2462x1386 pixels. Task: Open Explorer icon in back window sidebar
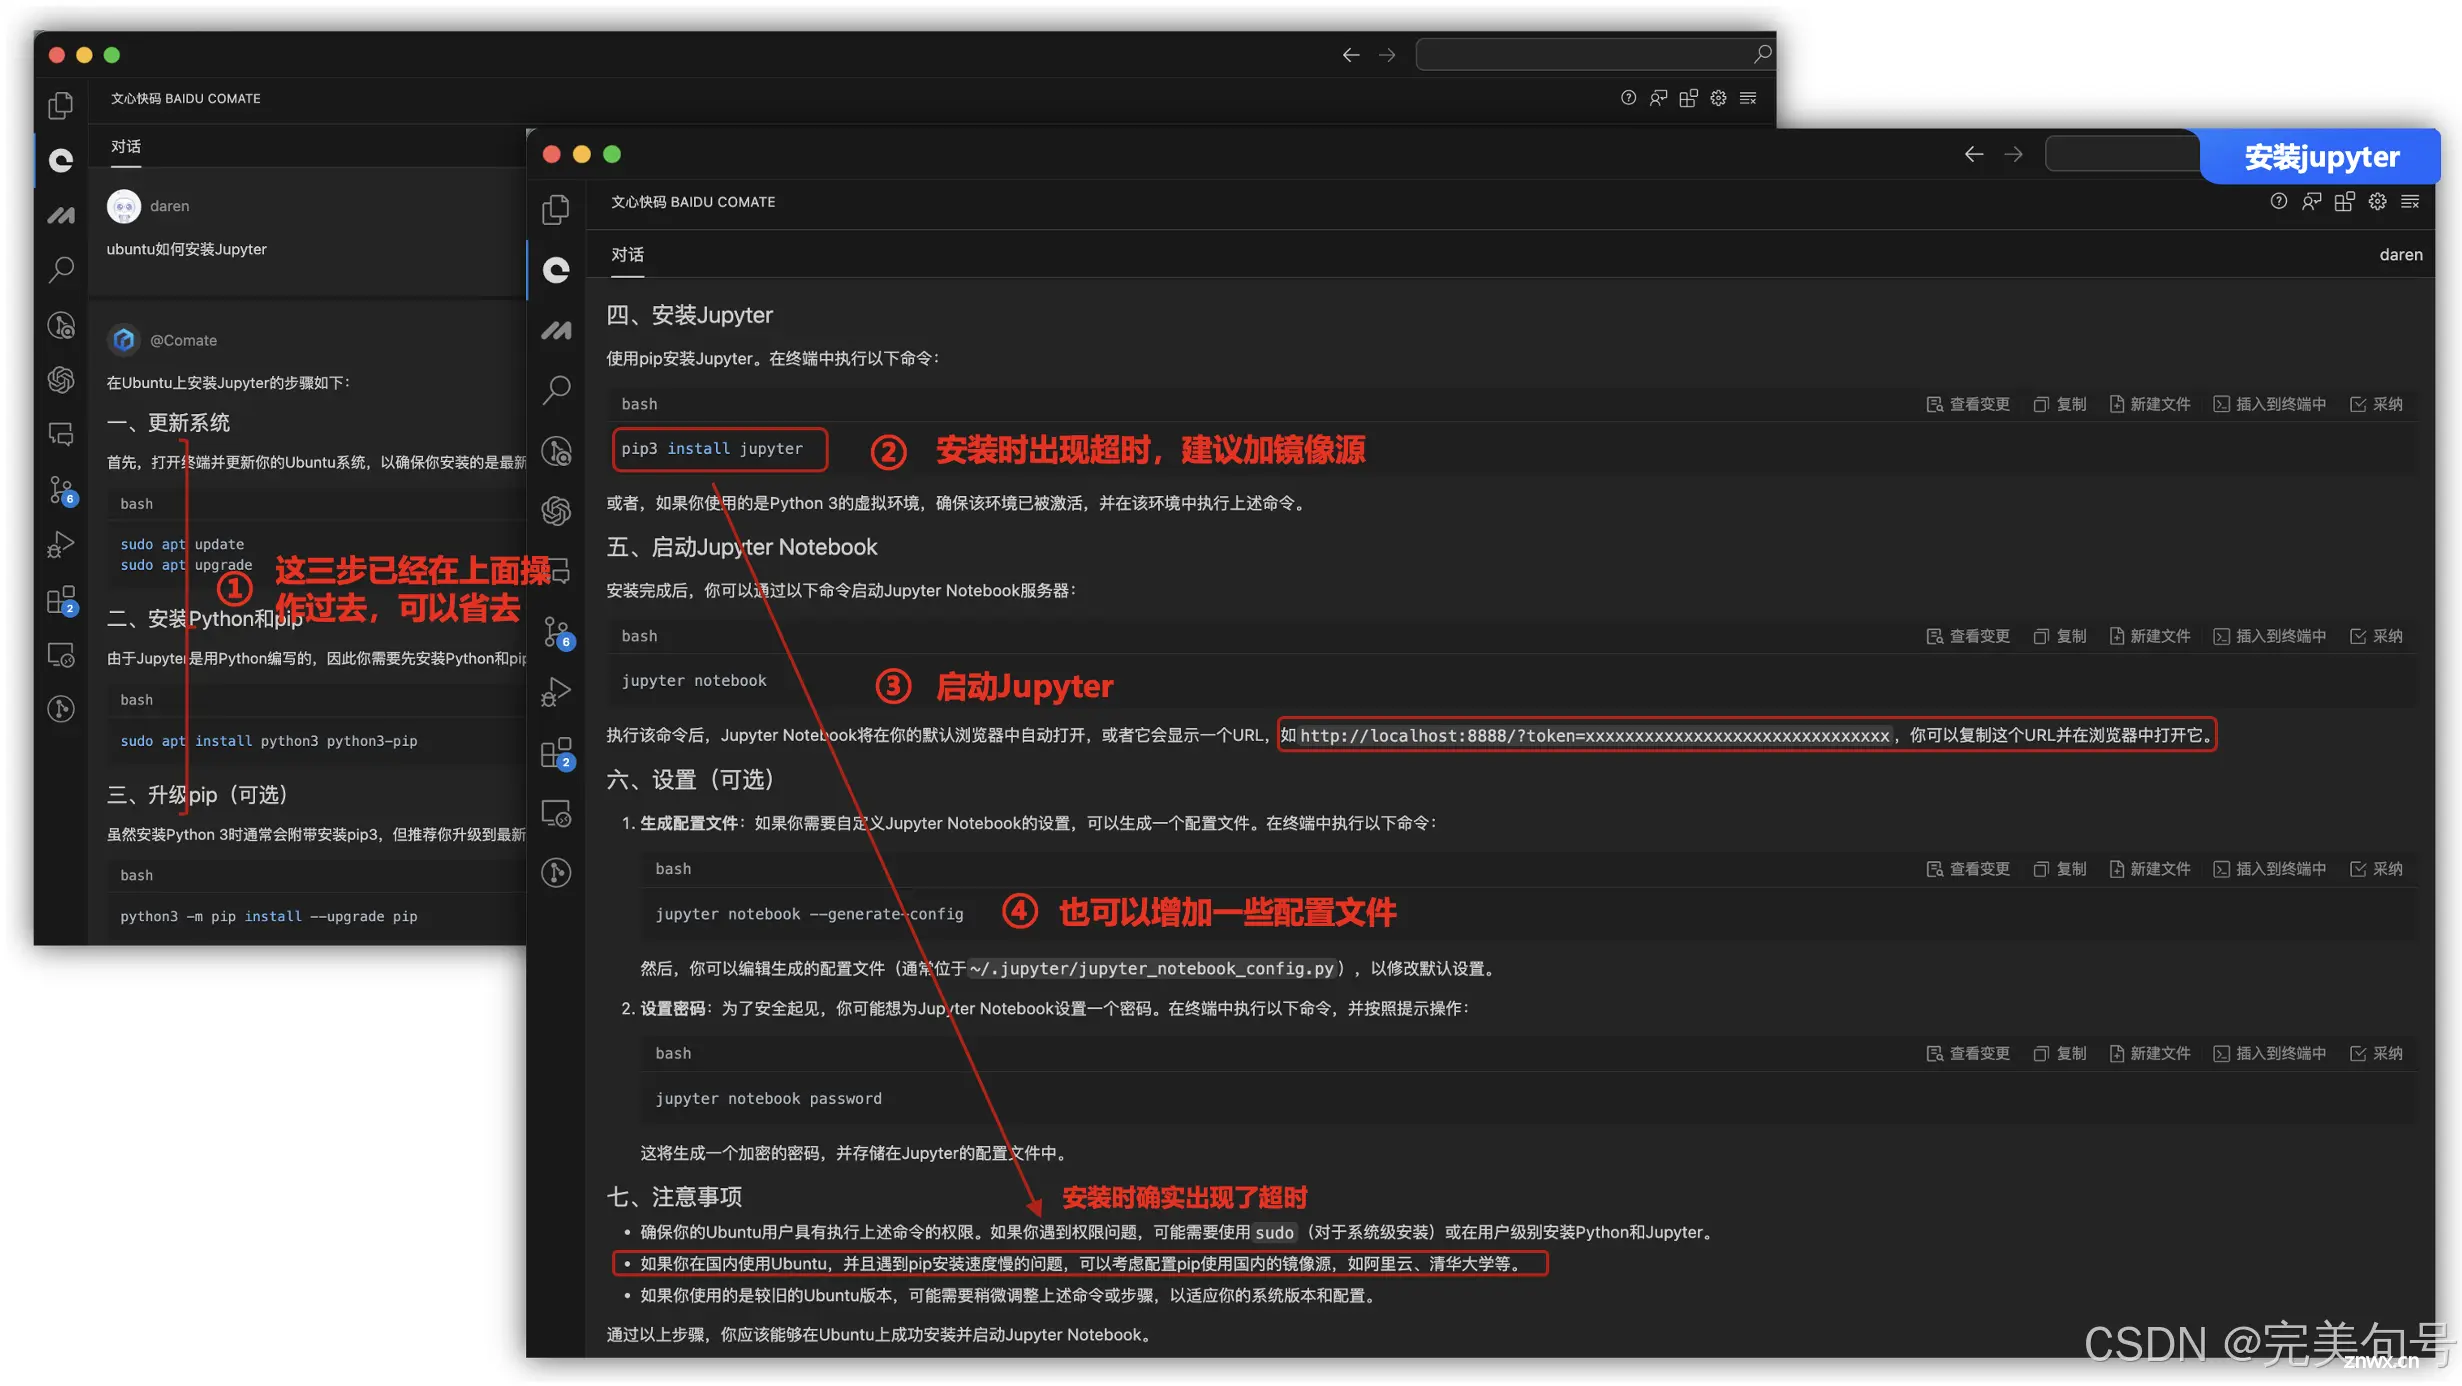(61, 105)
